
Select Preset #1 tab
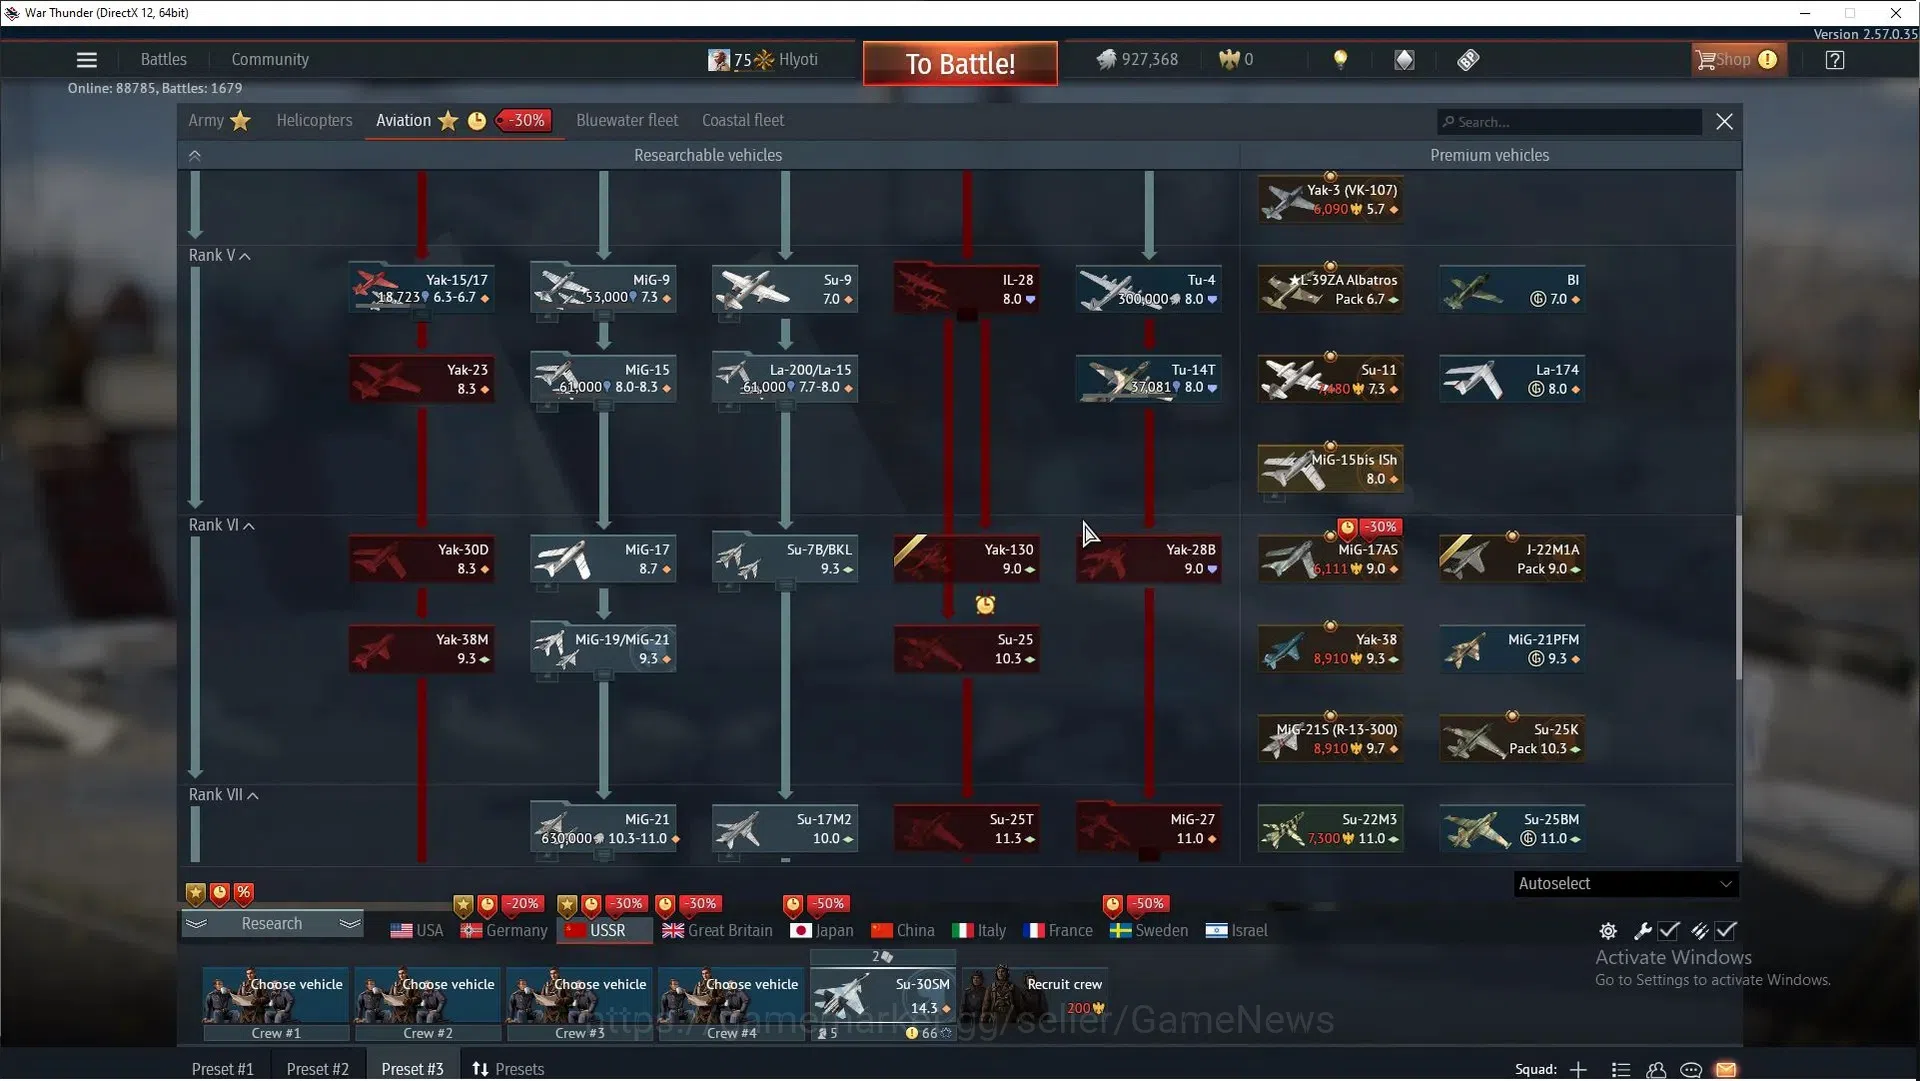click(x=223, y=1070)
